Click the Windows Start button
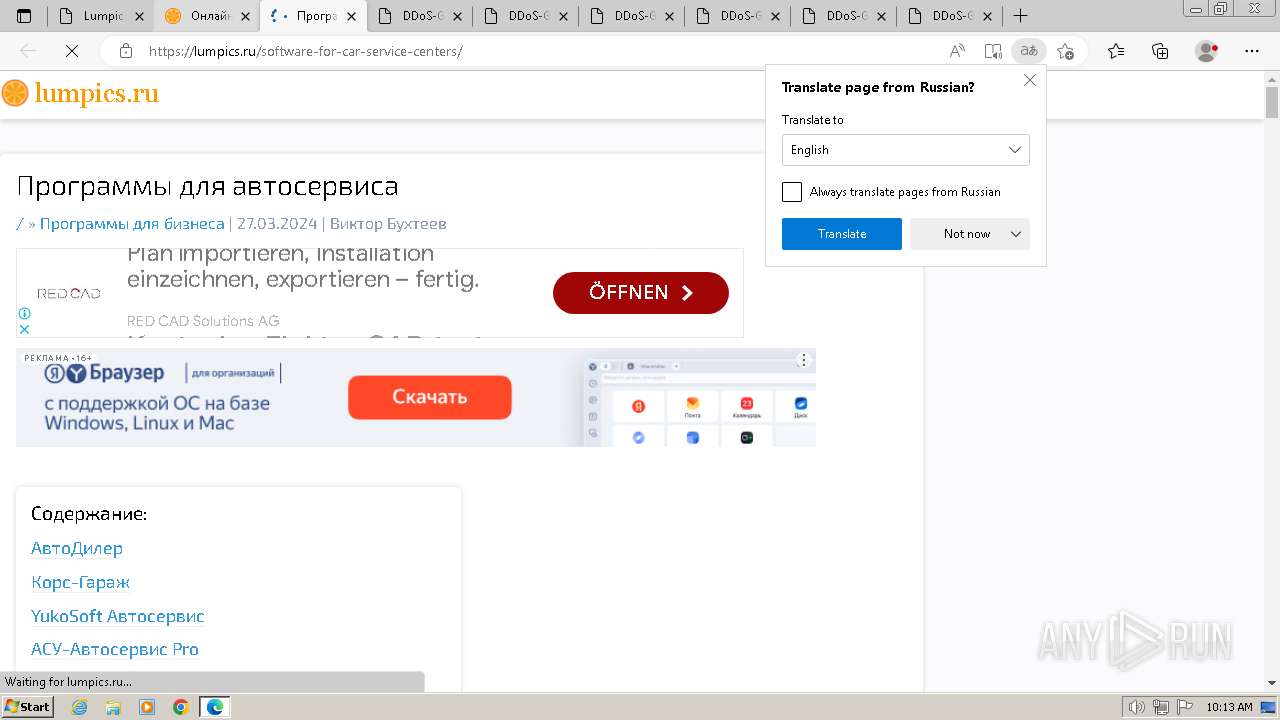This screenshot has width=1280, height=720. (x=27, y=707)
